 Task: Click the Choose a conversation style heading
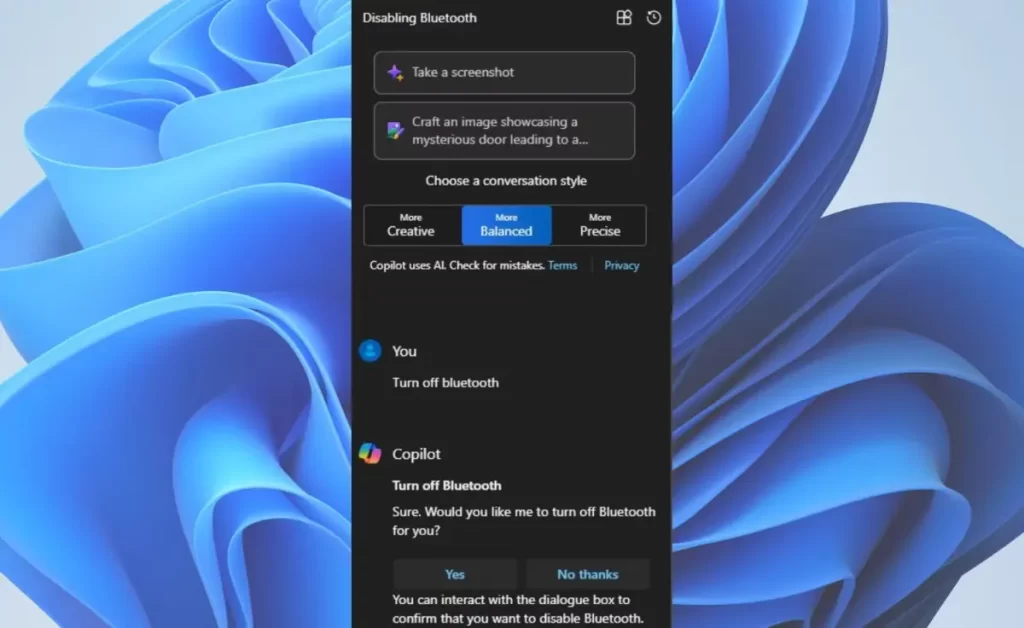tap(506, 181)
